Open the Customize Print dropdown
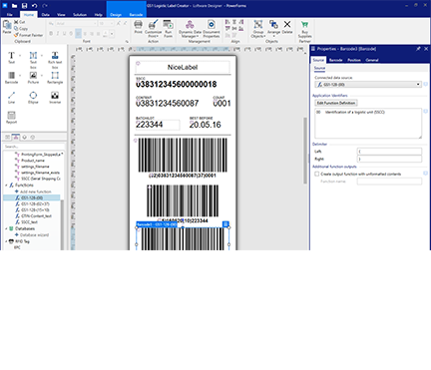Screen dimensions: 431x370 click(x=153, y=29)
